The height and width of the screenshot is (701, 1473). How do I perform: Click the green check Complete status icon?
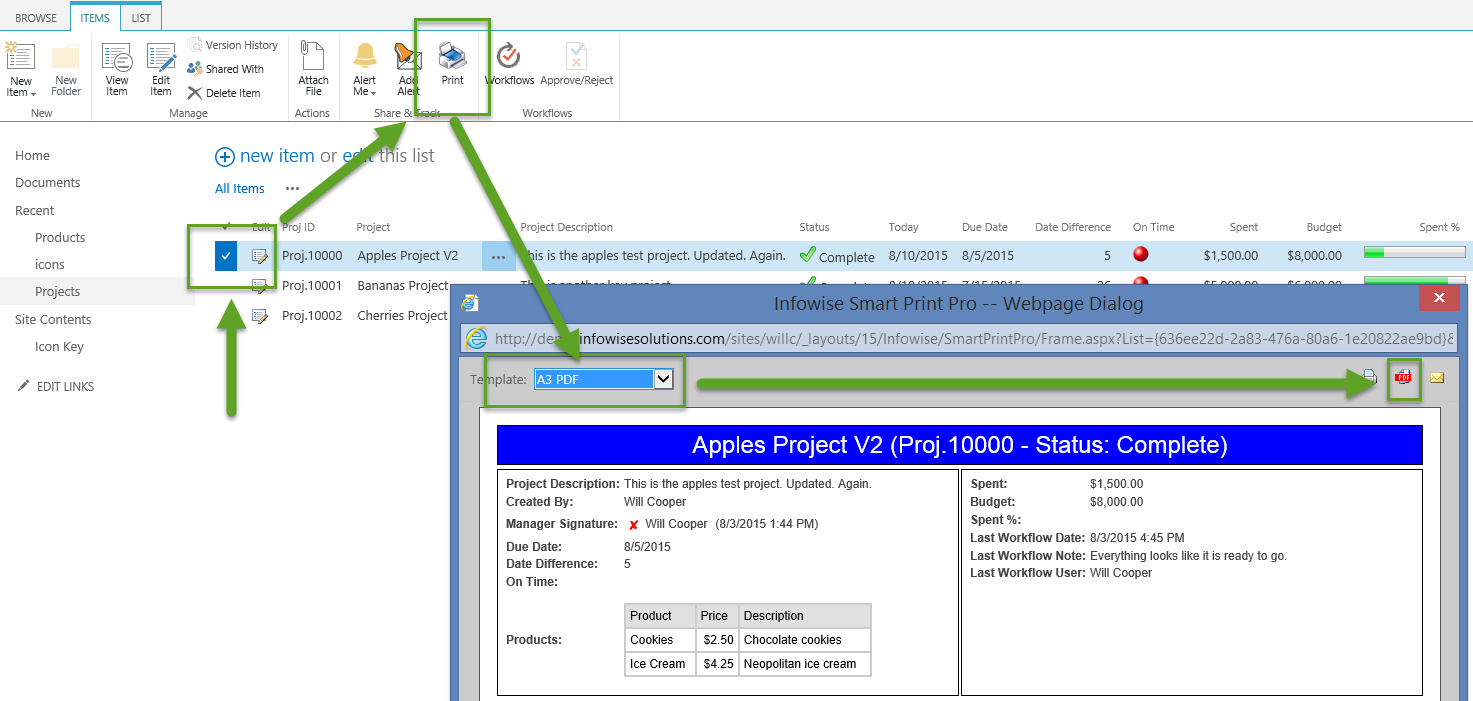[808, 255]
